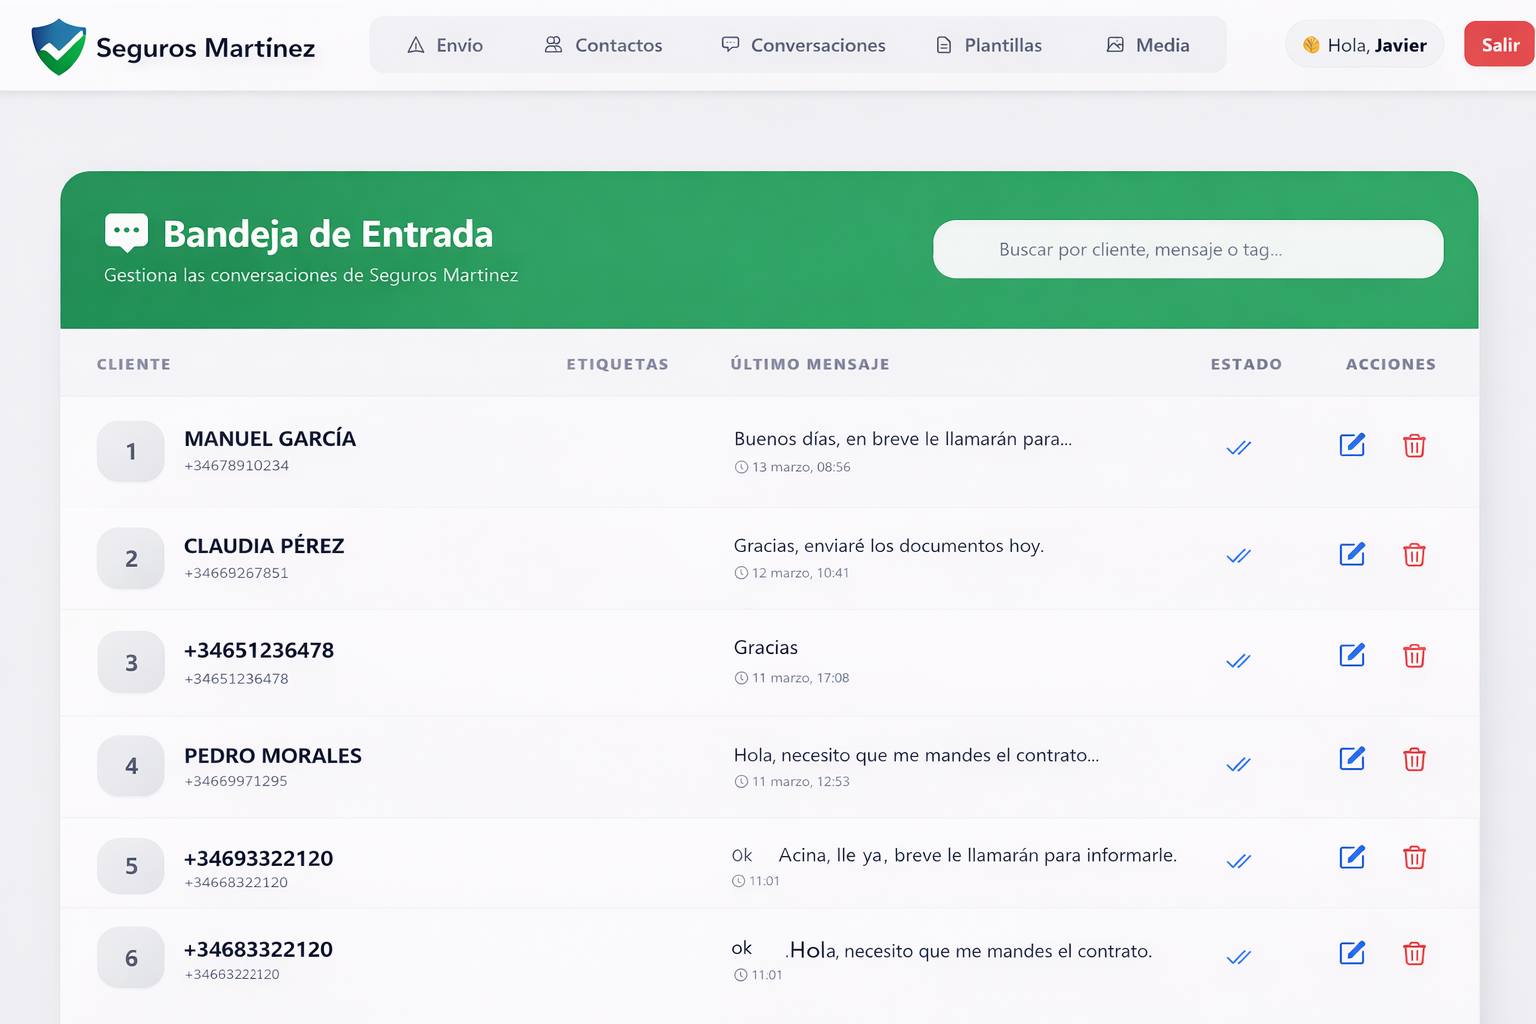Click the edit icon for Pedro Morales
This screenshot has width=1536, height=1024.
1352,759
